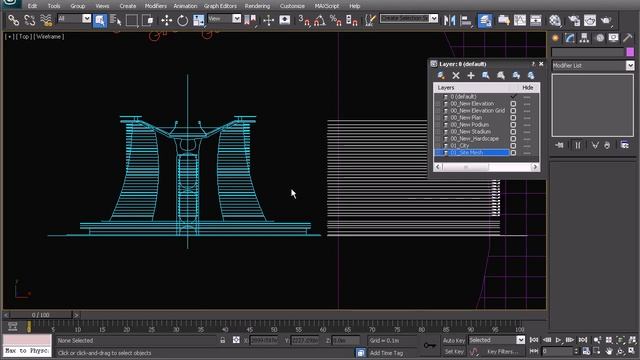Add selected objects to highlighted layer

(x=471, y=76)
